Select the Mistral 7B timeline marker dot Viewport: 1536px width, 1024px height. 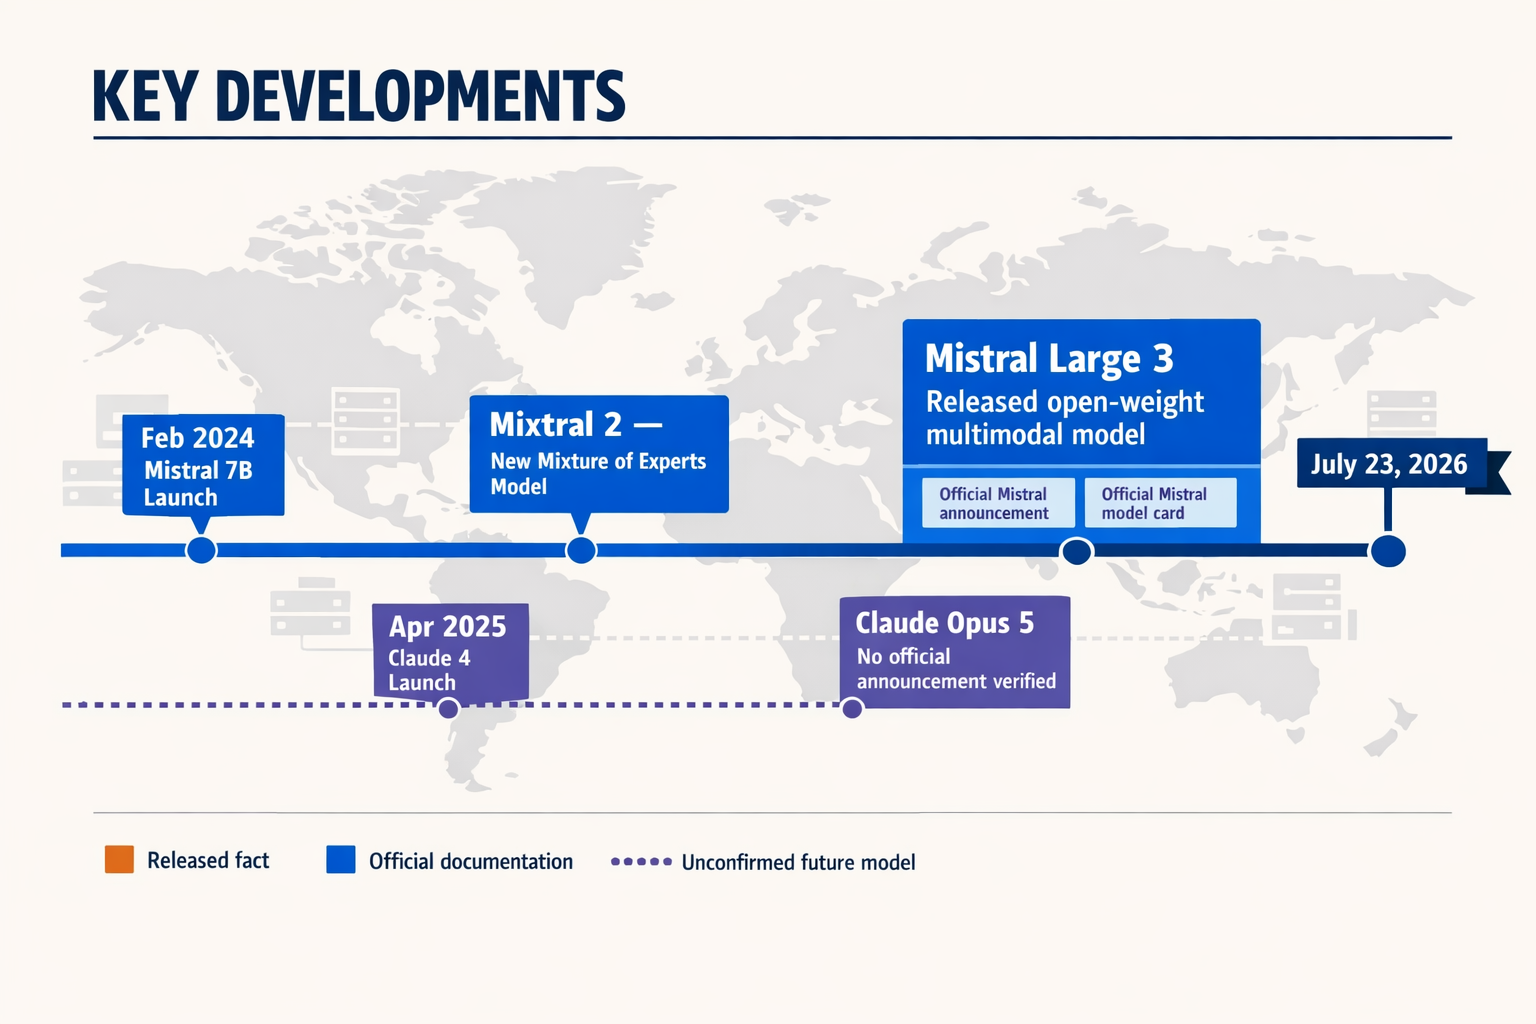tap(202, 550)
